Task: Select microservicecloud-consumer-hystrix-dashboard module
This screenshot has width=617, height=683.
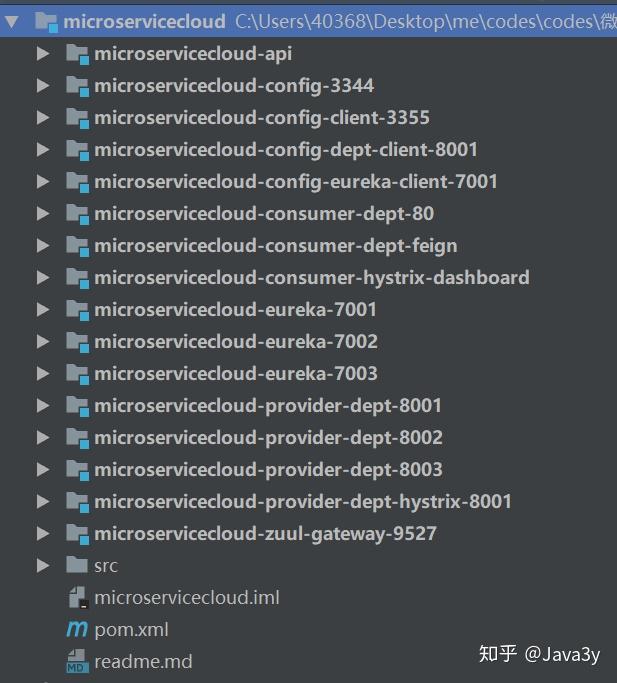Action: [312, 277]
